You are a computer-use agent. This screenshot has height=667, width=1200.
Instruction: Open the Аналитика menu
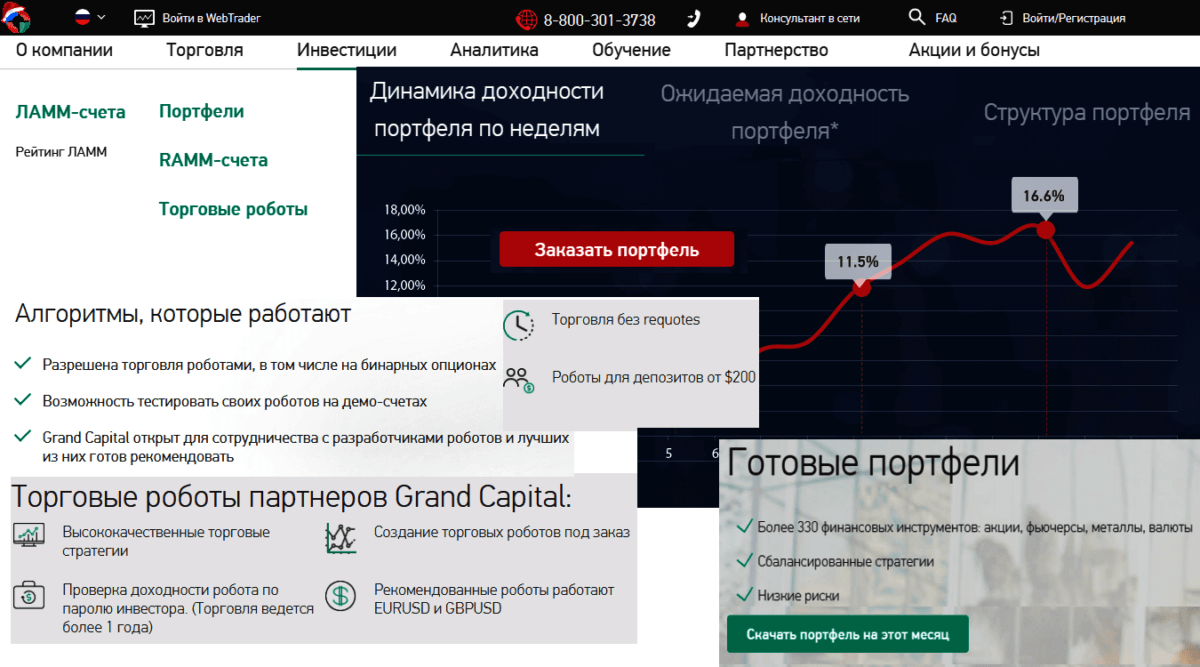[494, 50]
